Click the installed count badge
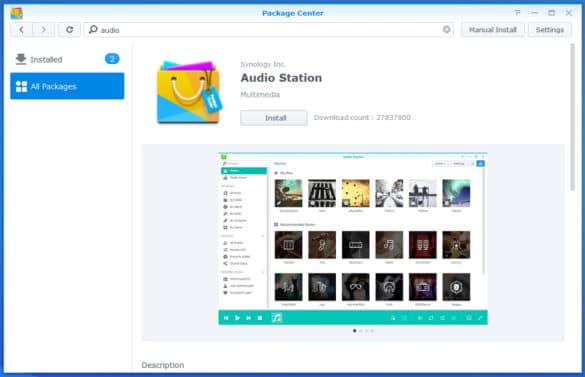585x377 pixels. coord(112,59)
